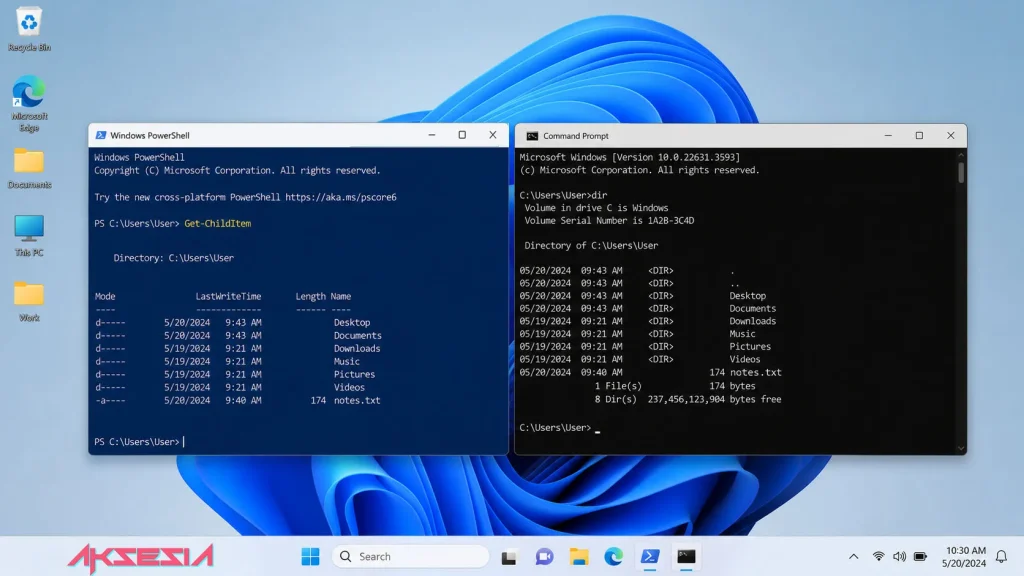The height and width of the screenshot is (576, 1024).
Task: Click the Command Prompt icon in its title bar
Action: click(x=532, y=136)
